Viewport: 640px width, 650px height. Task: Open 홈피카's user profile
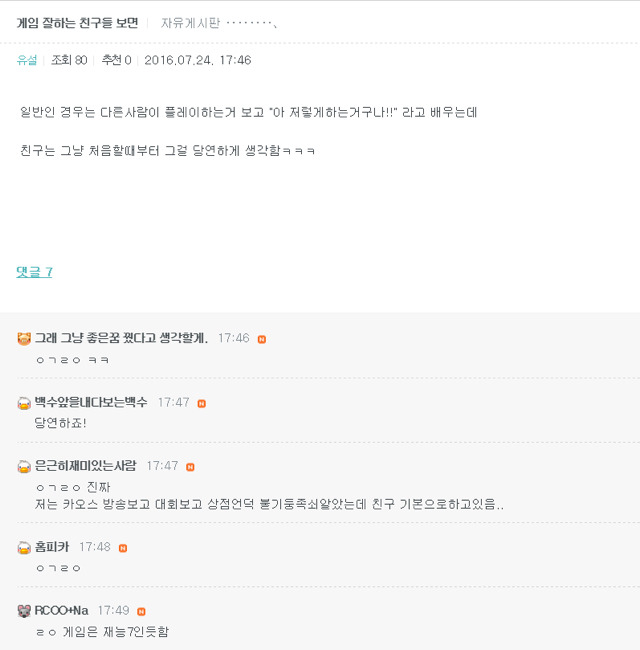pos(52,547)
